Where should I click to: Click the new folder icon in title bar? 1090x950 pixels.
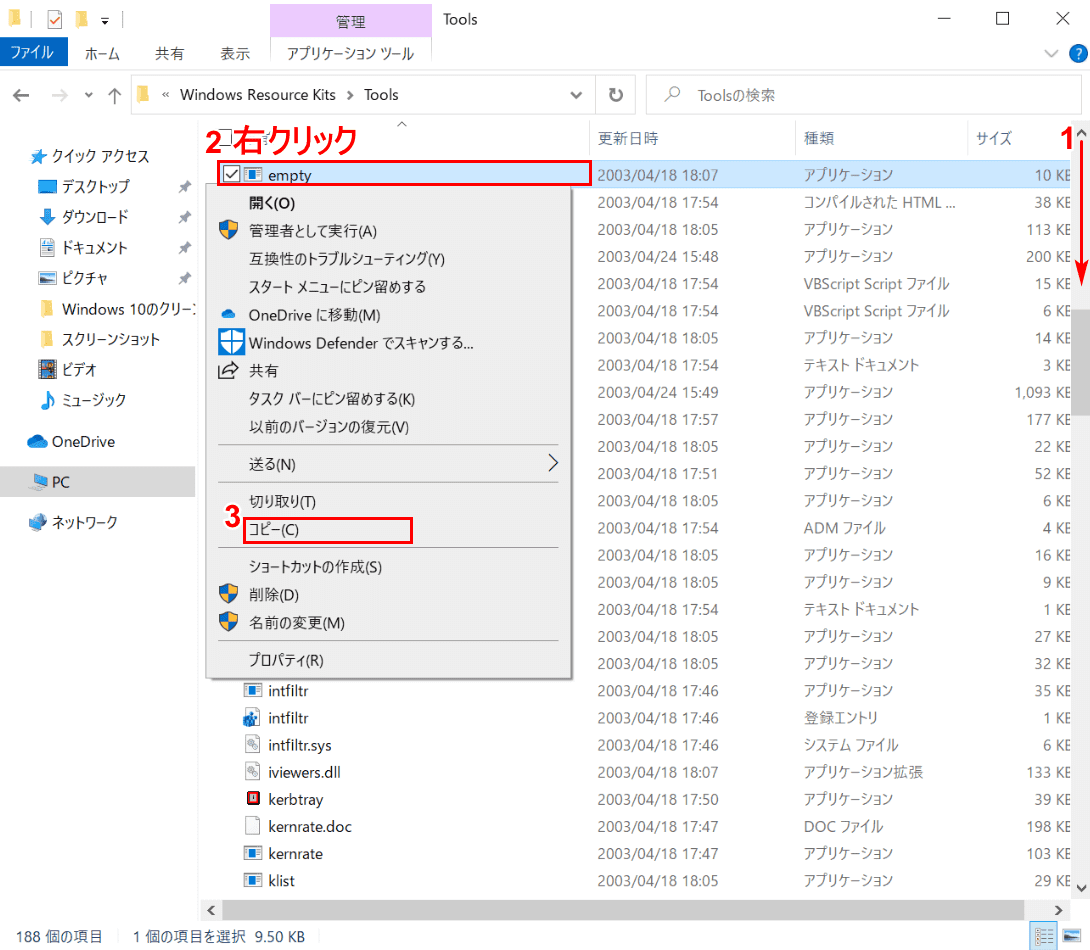81,19
